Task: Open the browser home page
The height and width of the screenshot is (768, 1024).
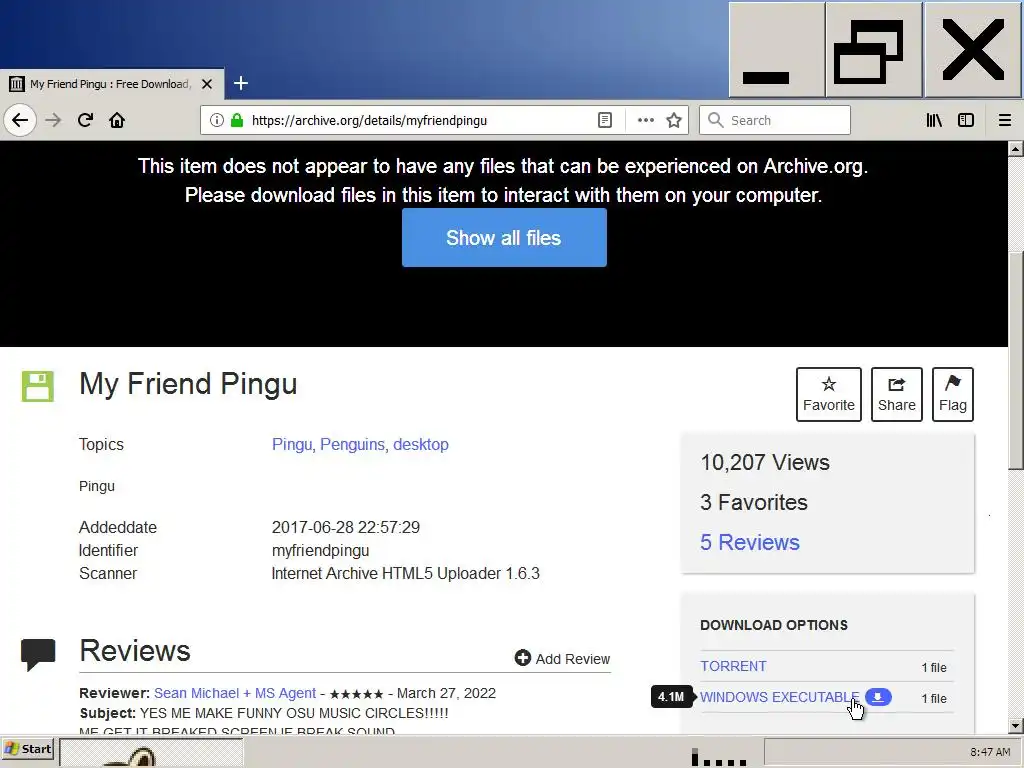Action: click(117, 120)
